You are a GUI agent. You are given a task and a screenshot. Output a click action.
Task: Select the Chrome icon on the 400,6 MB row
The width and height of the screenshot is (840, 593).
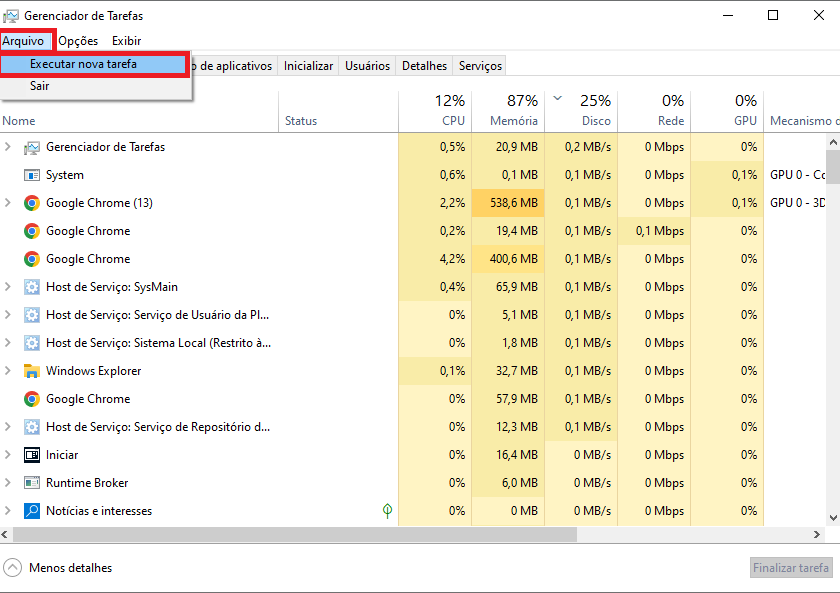click(x=32, y=259)
